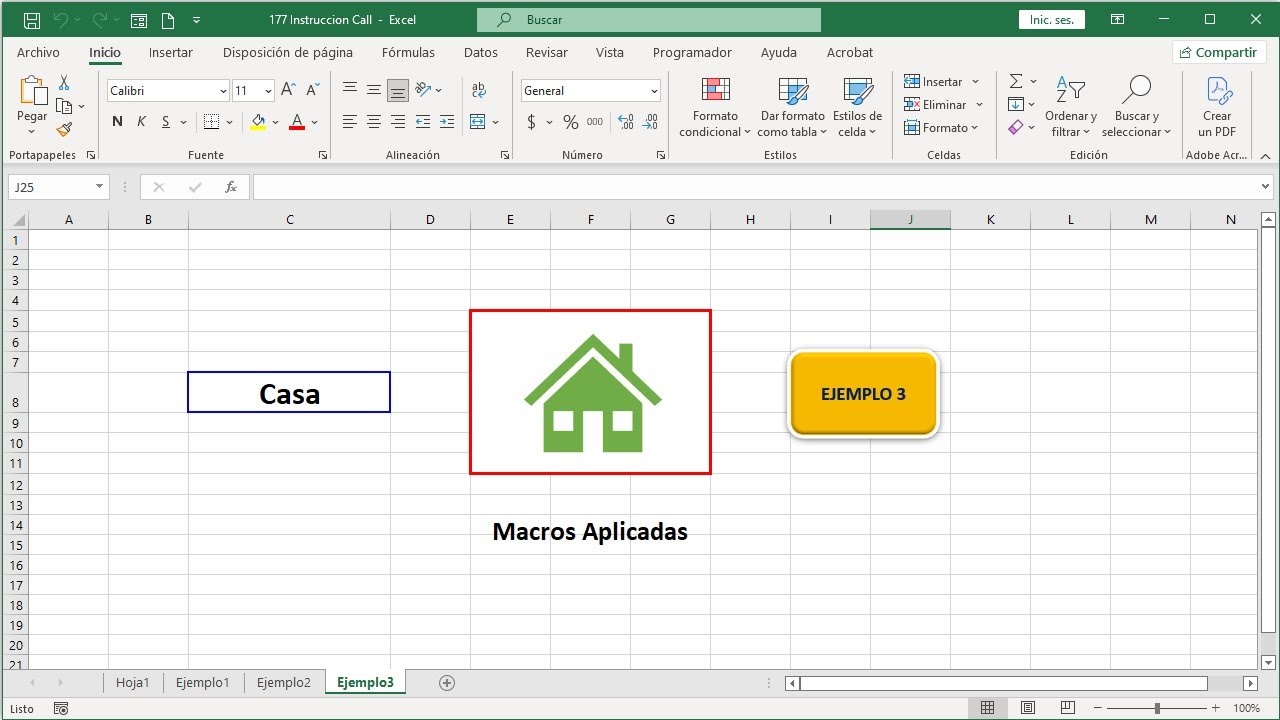The height and width of the screenshot is (720, 1280).
Task: Click the Buscar search box
Action: pyautogui.click(x=649, y=20)
